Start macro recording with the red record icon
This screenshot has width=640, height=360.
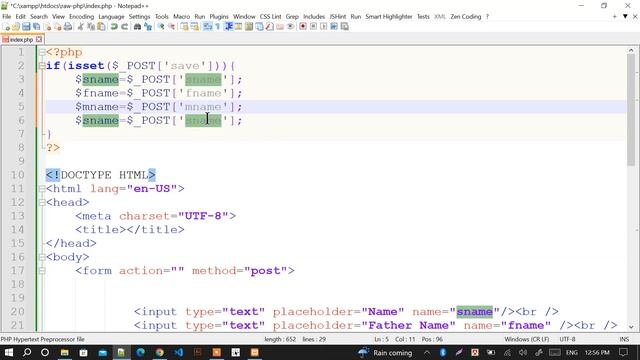(303, 27)
